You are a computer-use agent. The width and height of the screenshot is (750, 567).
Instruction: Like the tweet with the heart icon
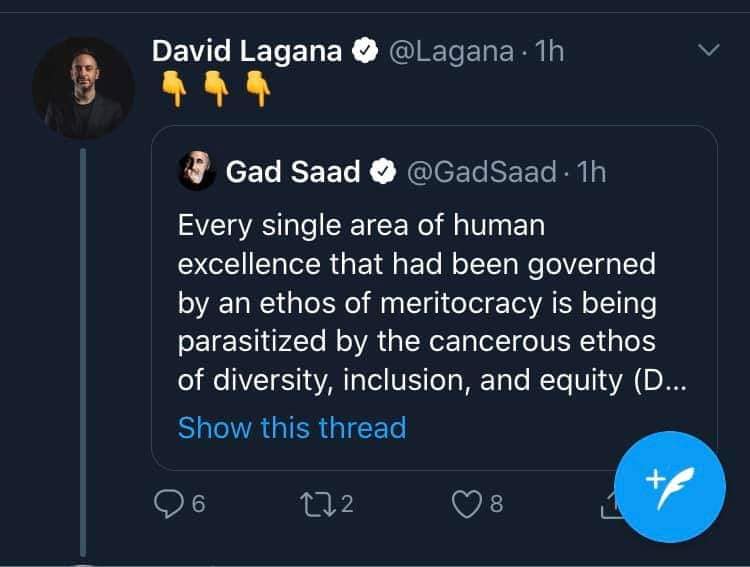[x=466, y=504]
